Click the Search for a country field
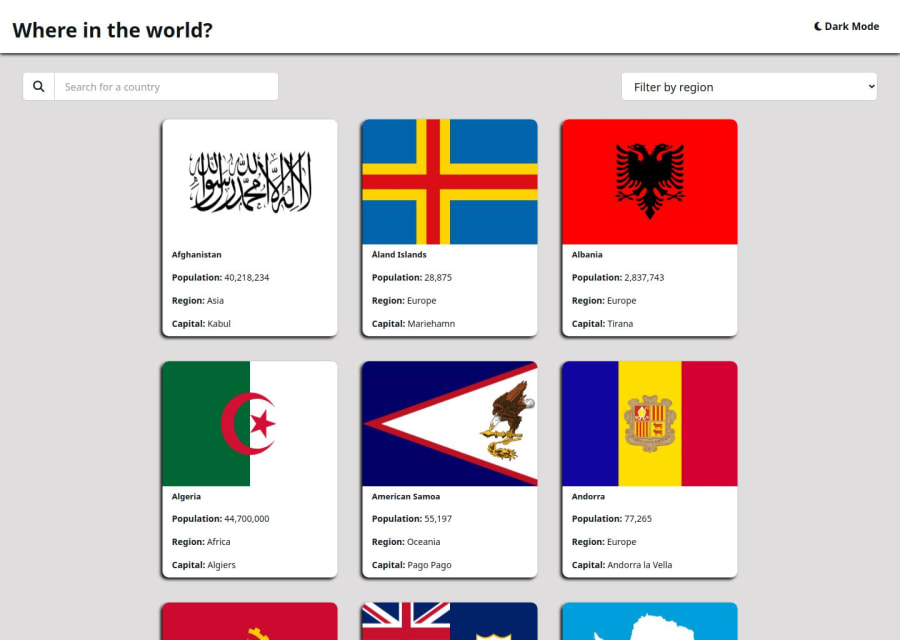The width and height of the screenshot is (900, 640). click(x=166, y=87)
